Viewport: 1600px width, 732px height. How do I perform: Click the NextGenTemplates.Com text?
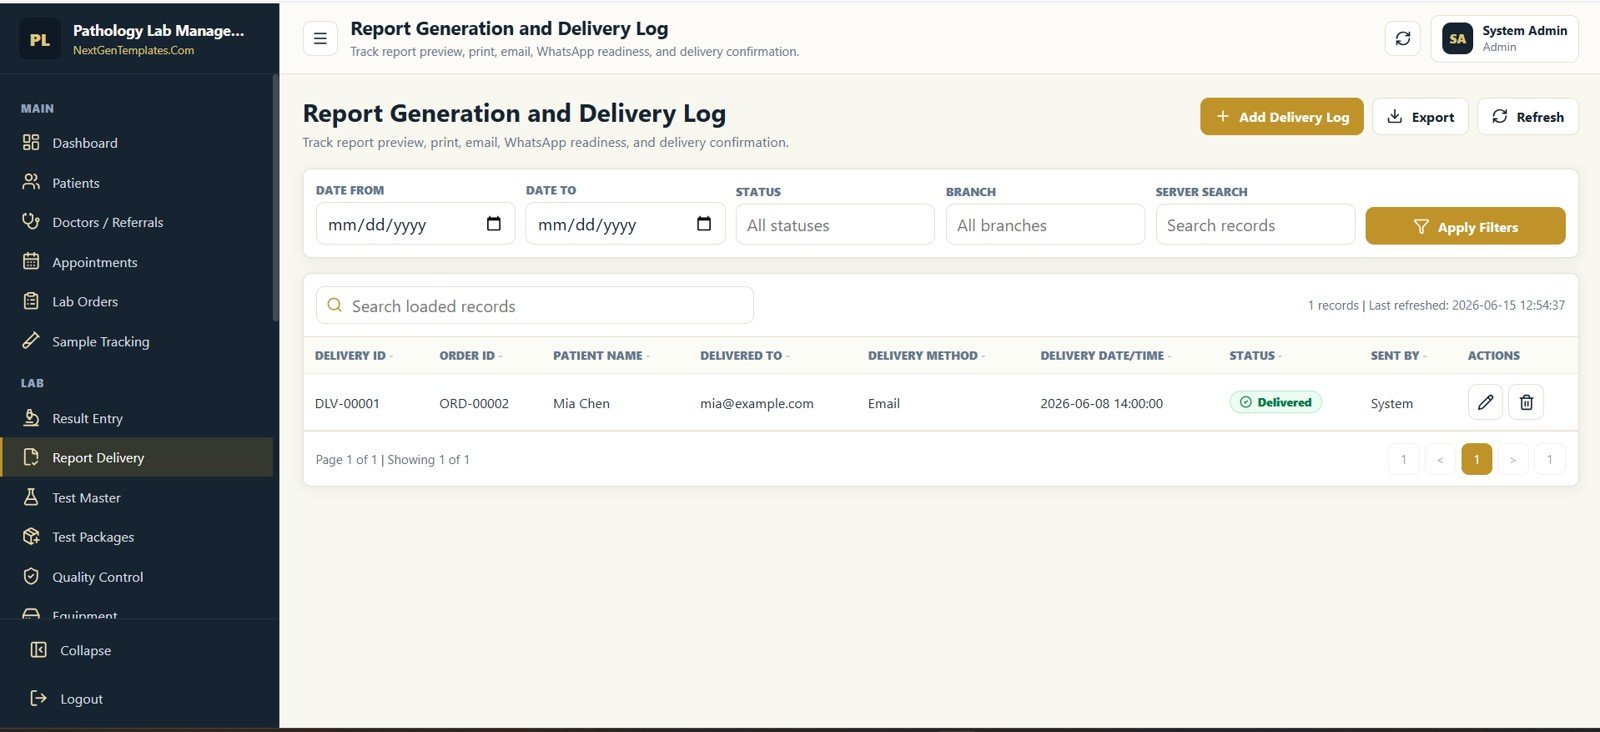[x=133, y=50]
